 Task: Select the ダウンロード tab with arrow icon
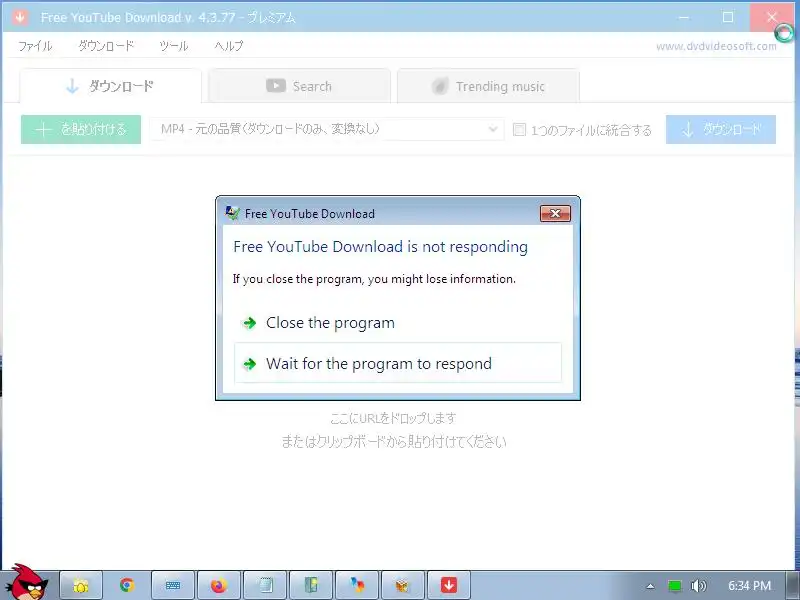point(110,86)
